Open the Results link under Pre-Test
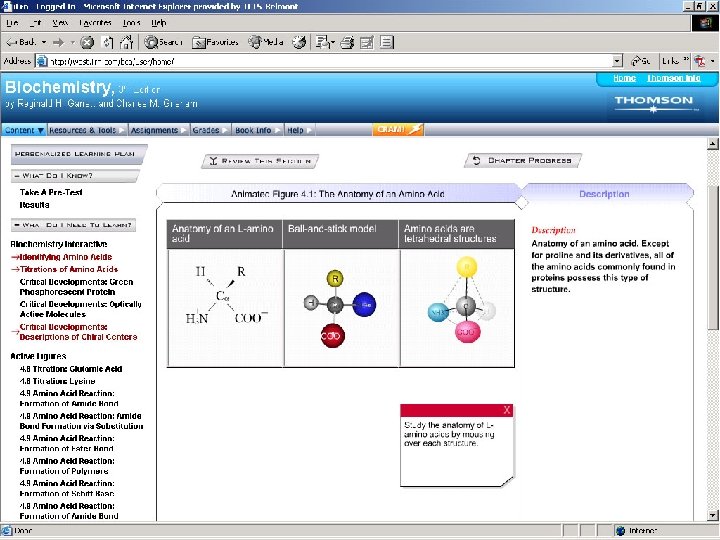 [x=34, y=205]
